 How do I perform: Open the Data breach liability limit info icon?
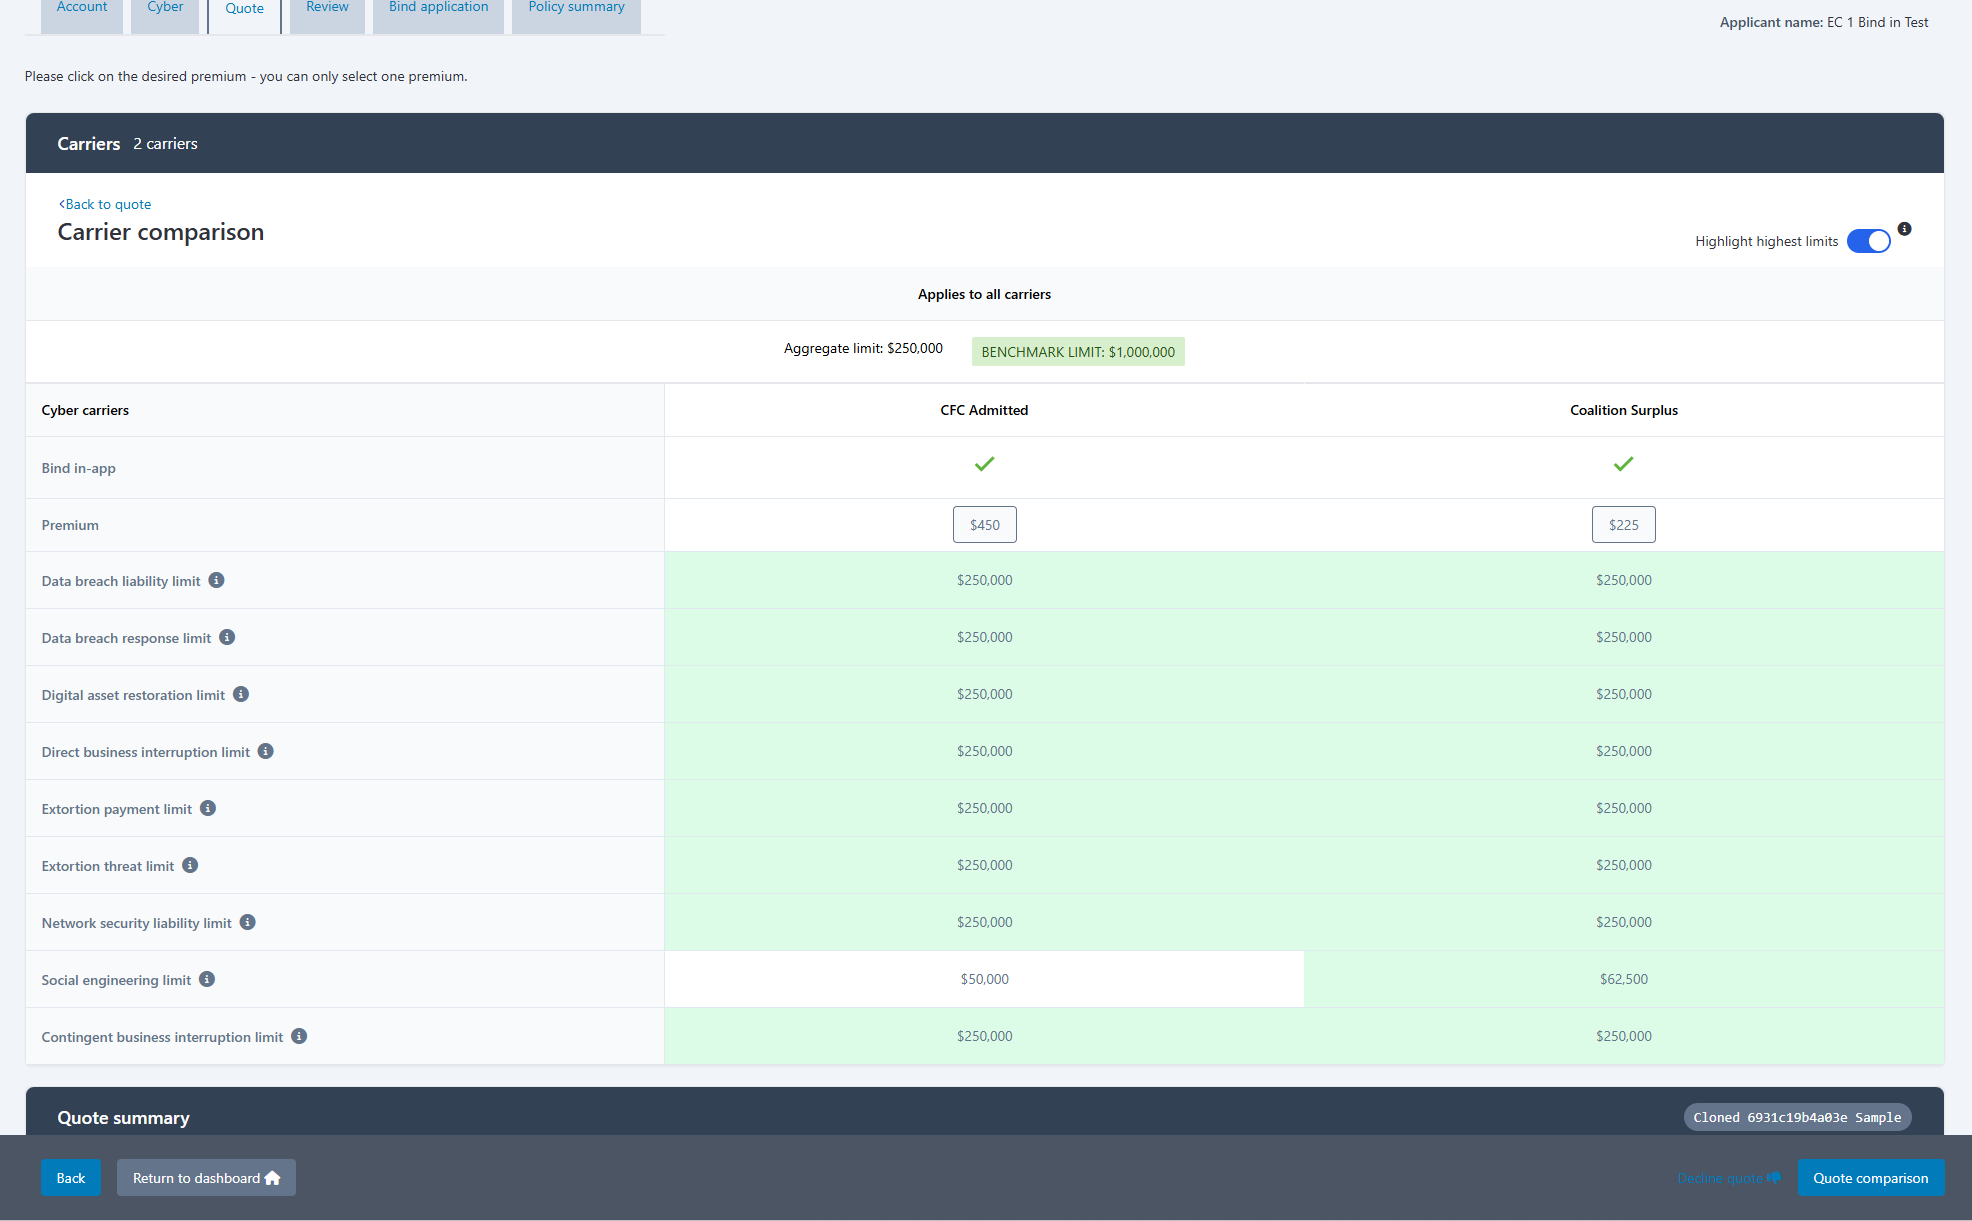coord(217,579)
